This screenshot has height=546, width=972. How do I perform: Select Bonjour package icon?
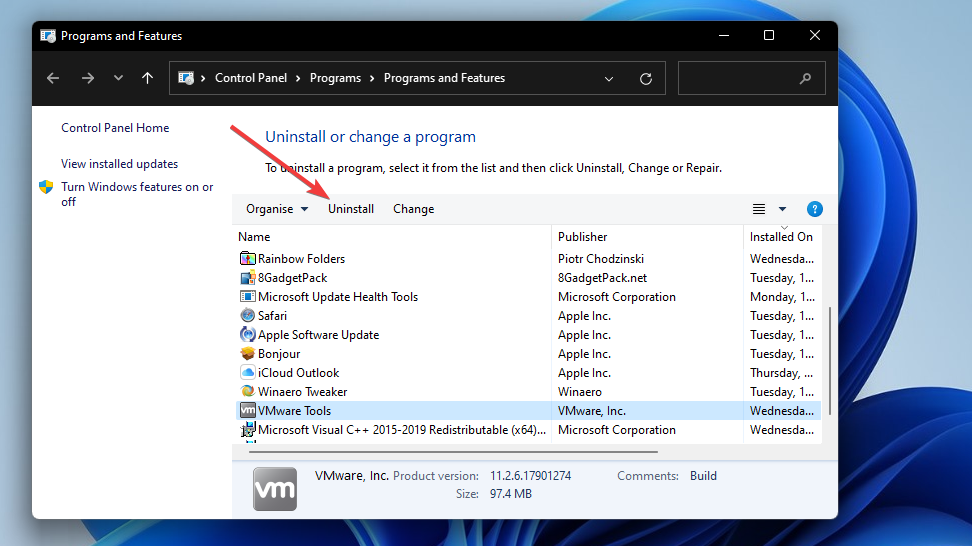(247, 354)
